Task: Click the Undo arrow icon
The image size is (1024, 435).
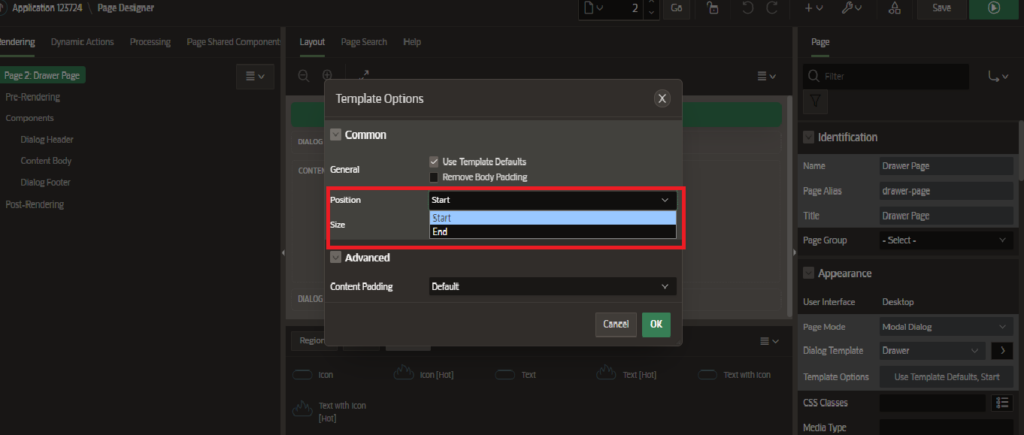Action: (745, 8)
